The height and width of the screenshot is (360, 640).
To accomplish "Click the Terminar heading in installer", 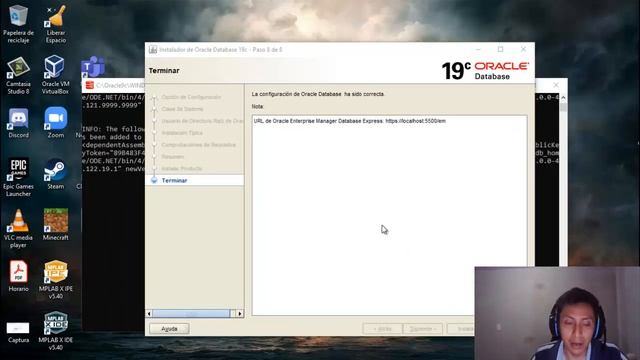I will tap(164, 71).
